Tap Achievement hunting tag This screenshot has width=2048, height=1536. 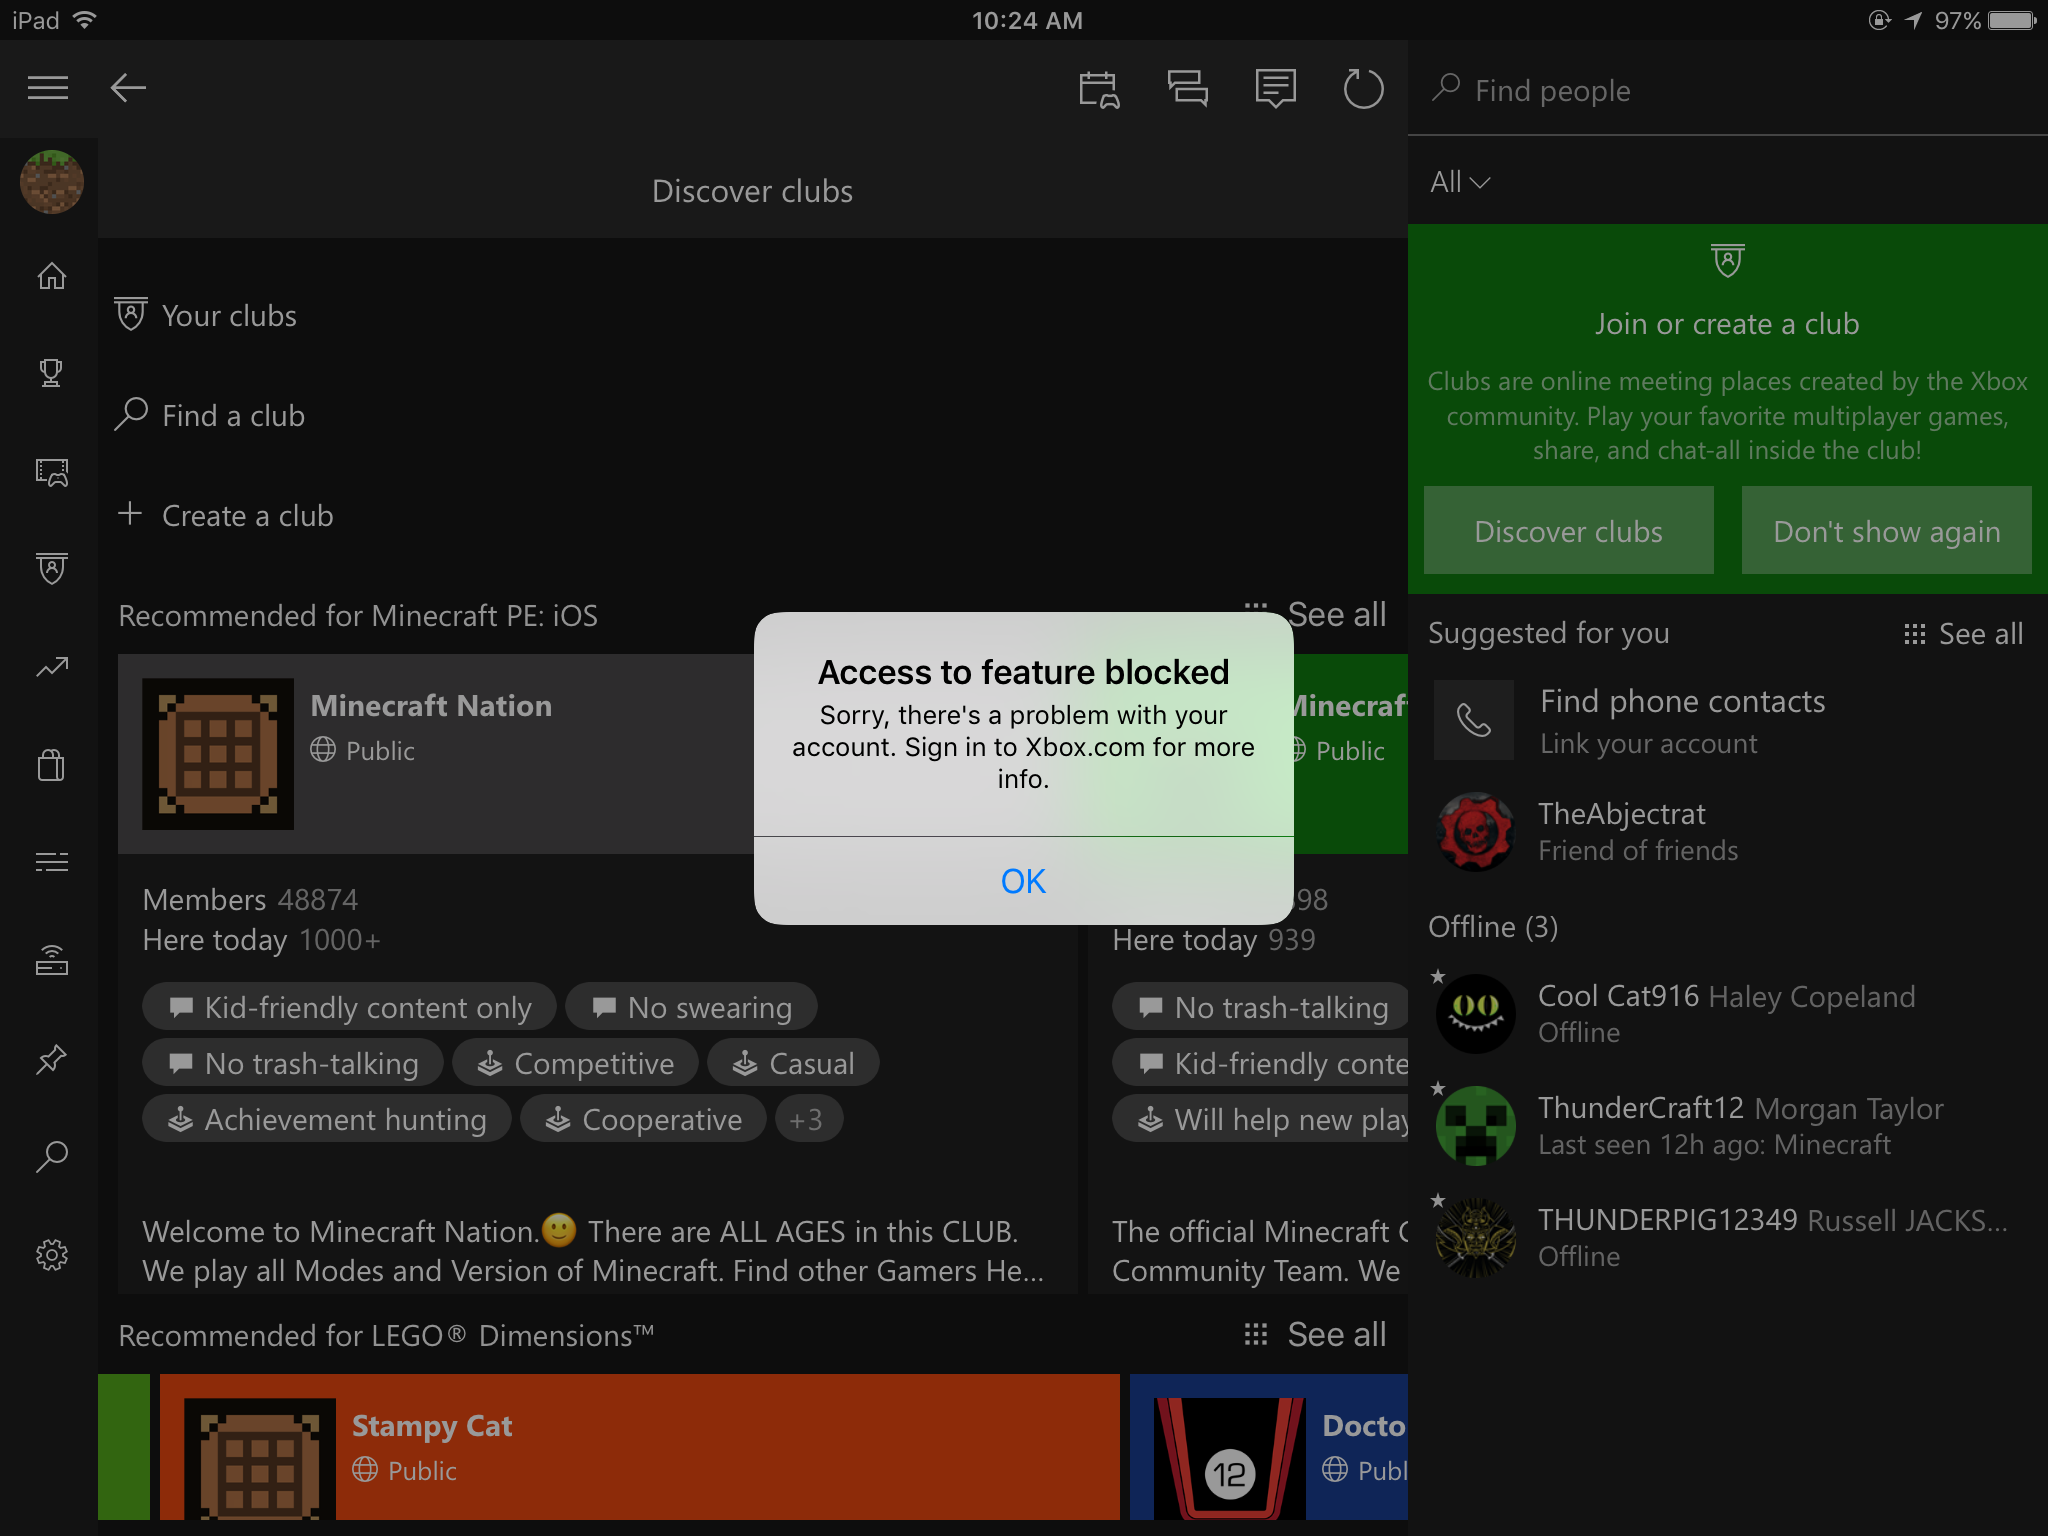click(326, 1119)
